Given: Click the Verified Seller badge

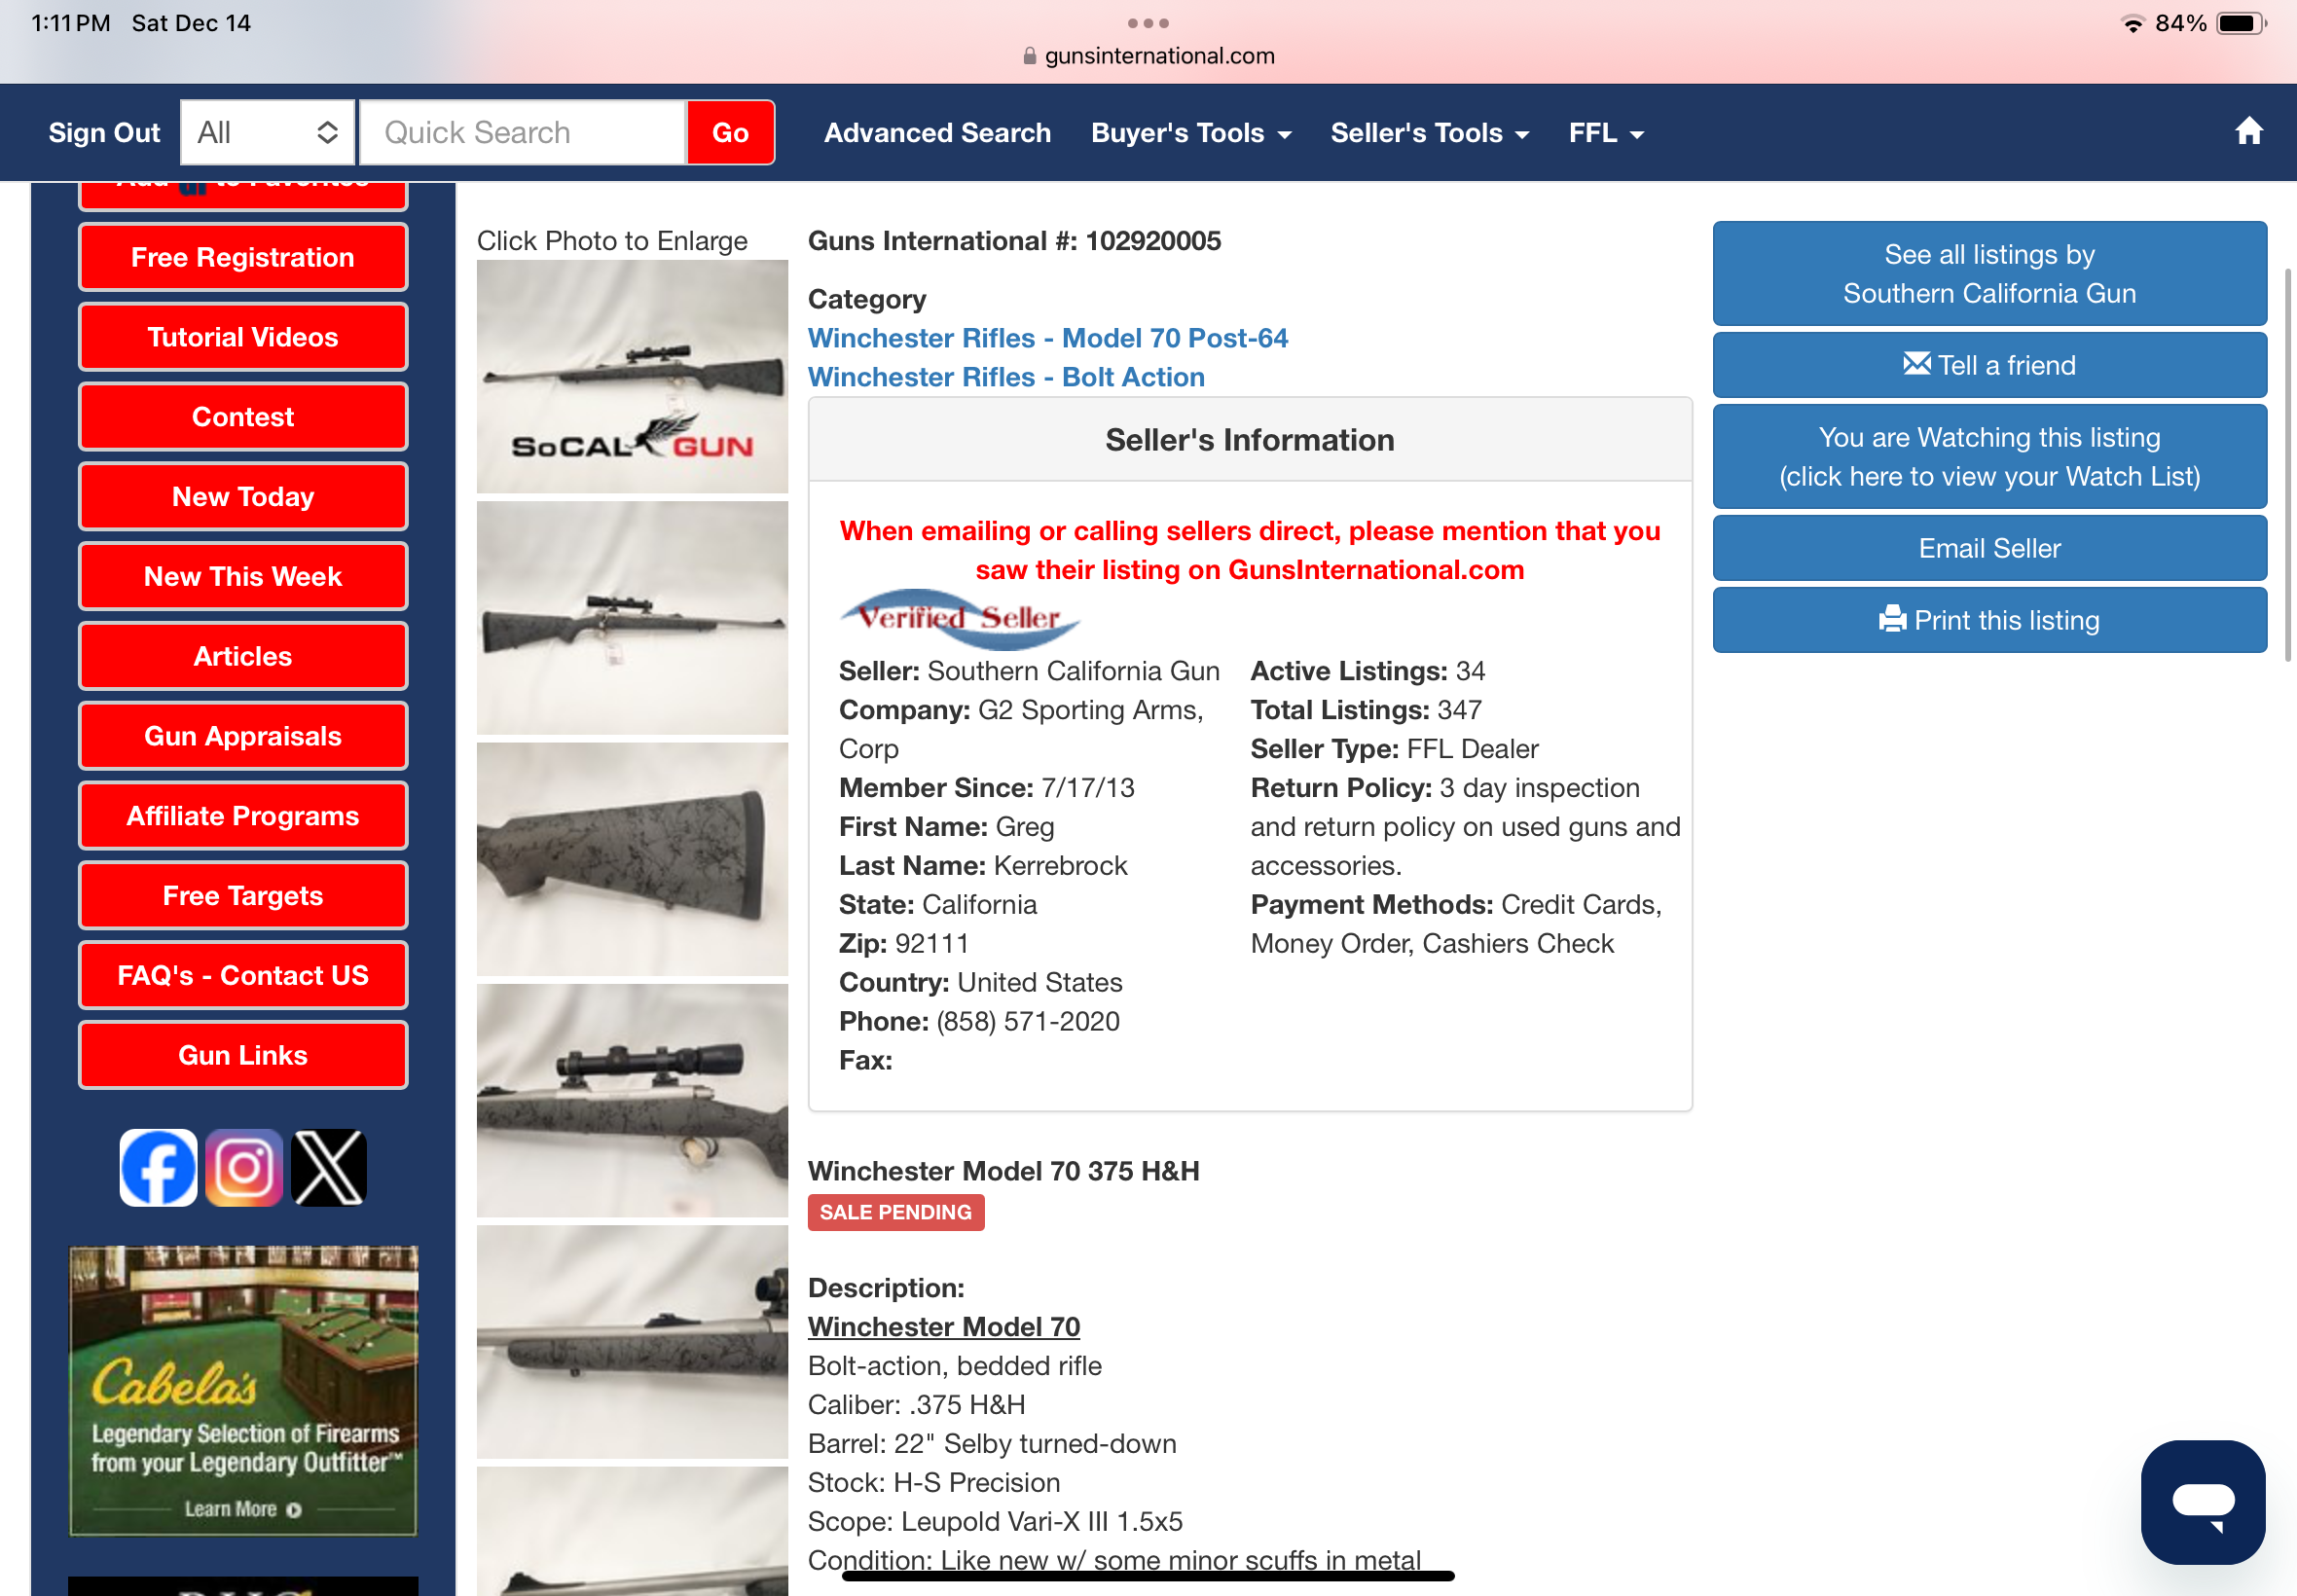Looking at the screenshot, I should pos(960,618).
